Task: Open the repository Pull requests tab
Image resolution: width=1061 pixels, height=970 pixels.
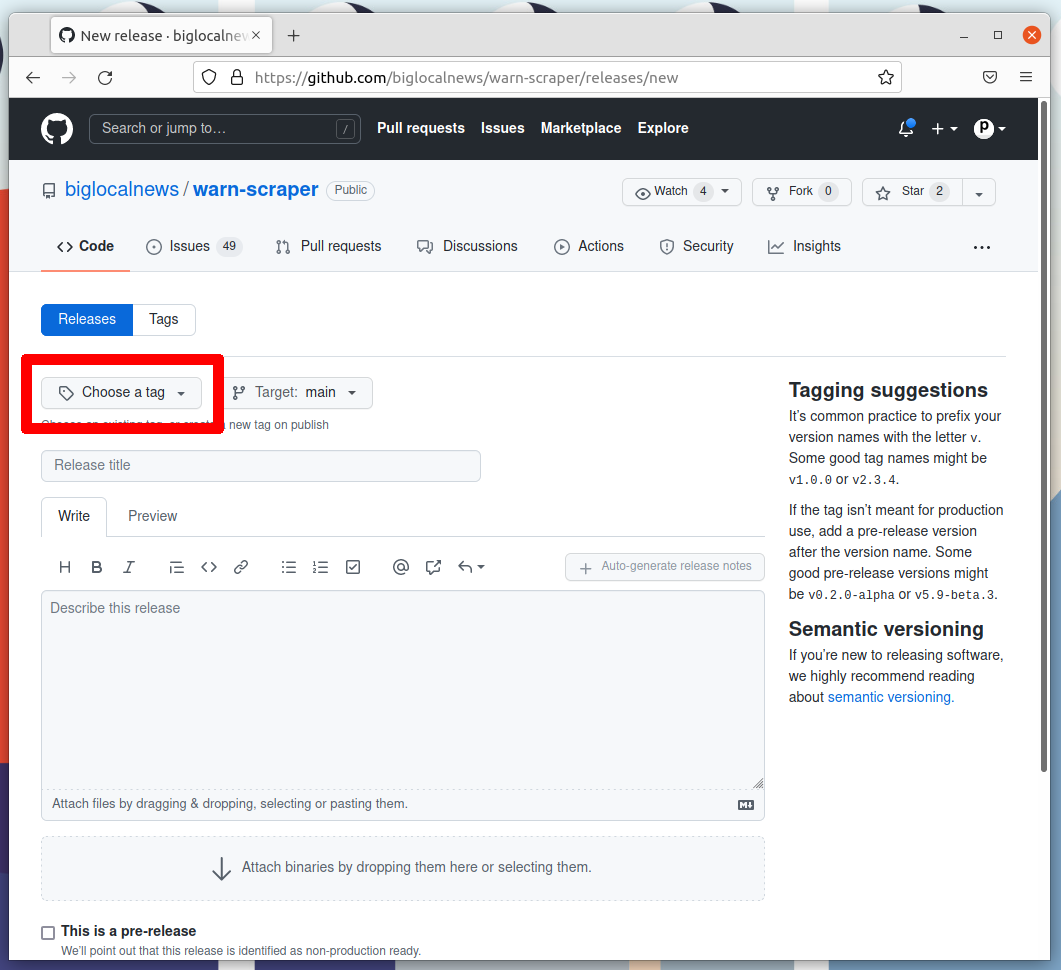Action: (329, 247)
